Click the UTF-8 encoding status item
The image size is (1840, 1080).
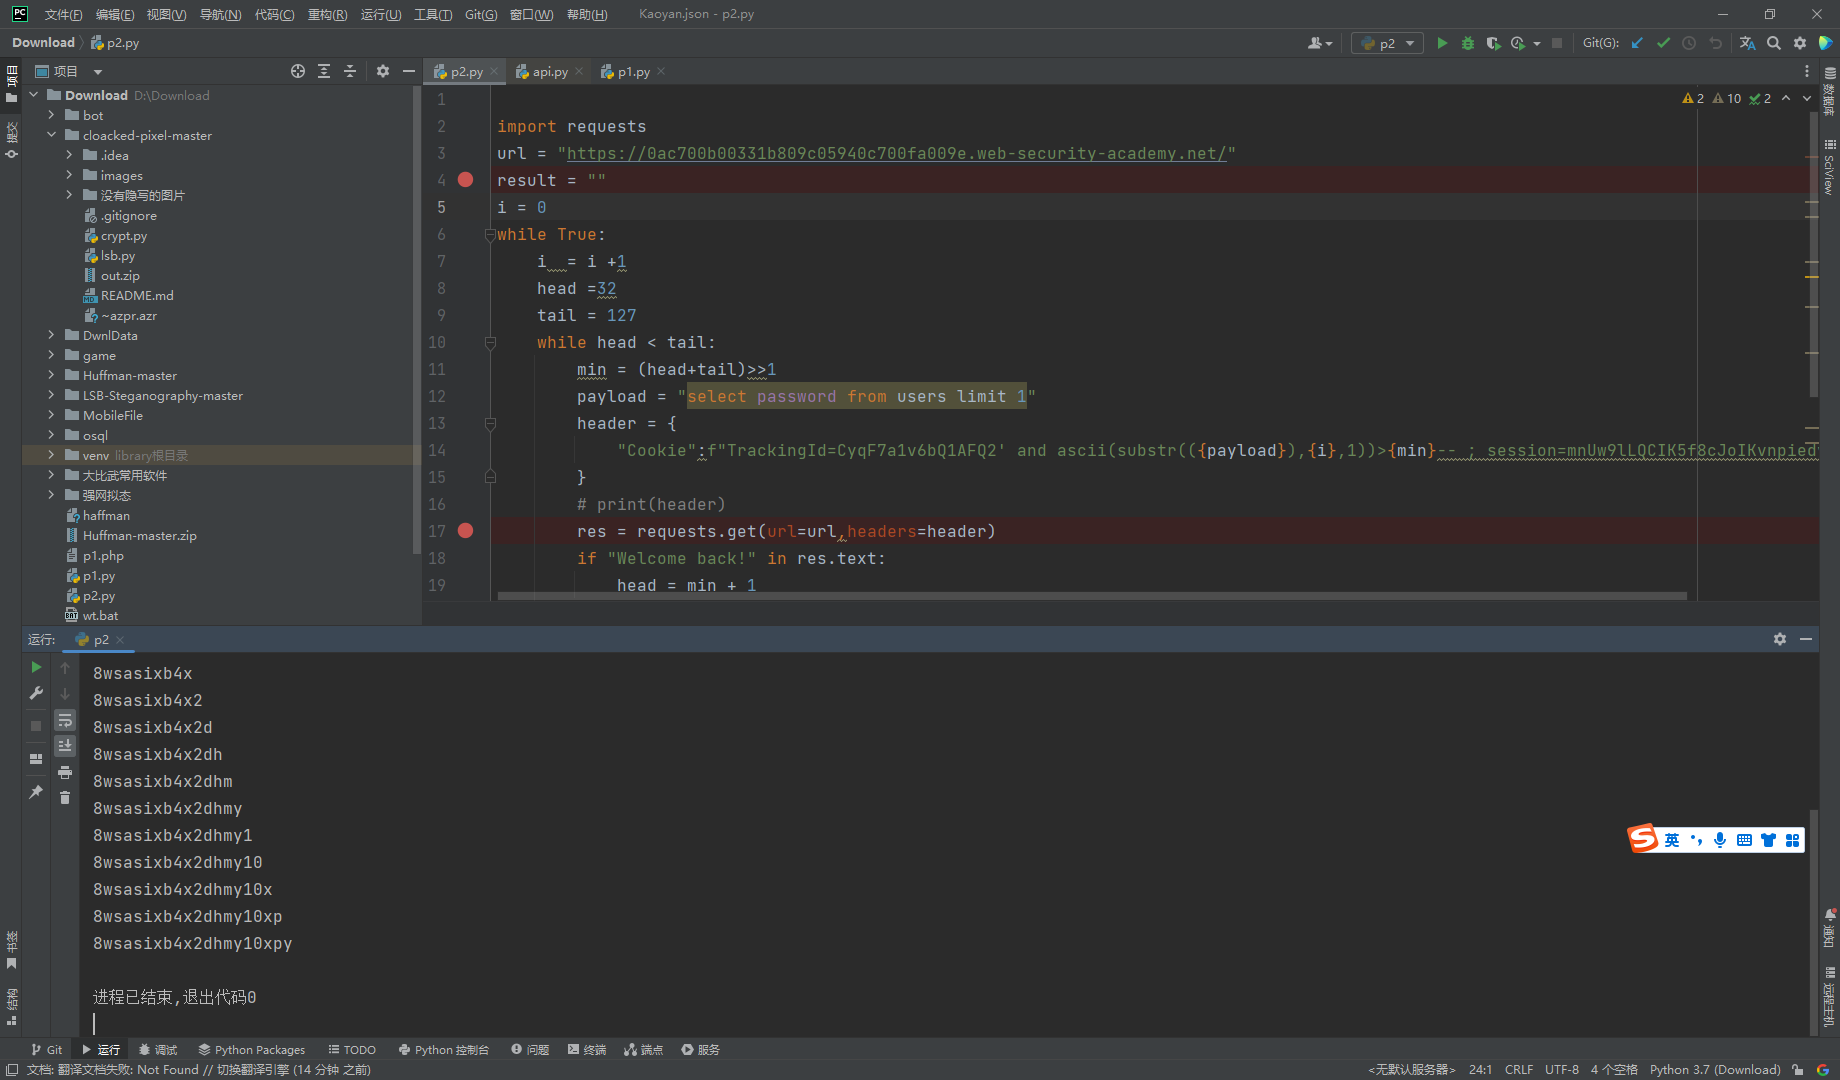[1561, 1069]
